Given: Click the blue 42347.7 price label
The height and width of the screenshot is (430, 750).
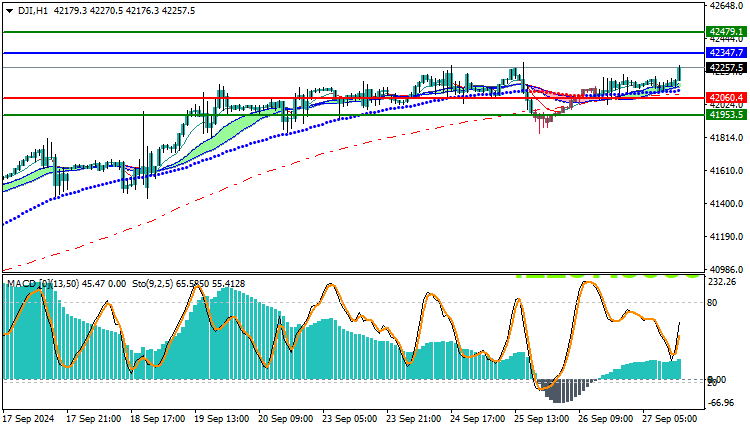Looking at the screenshot, I should click(726, 53).
